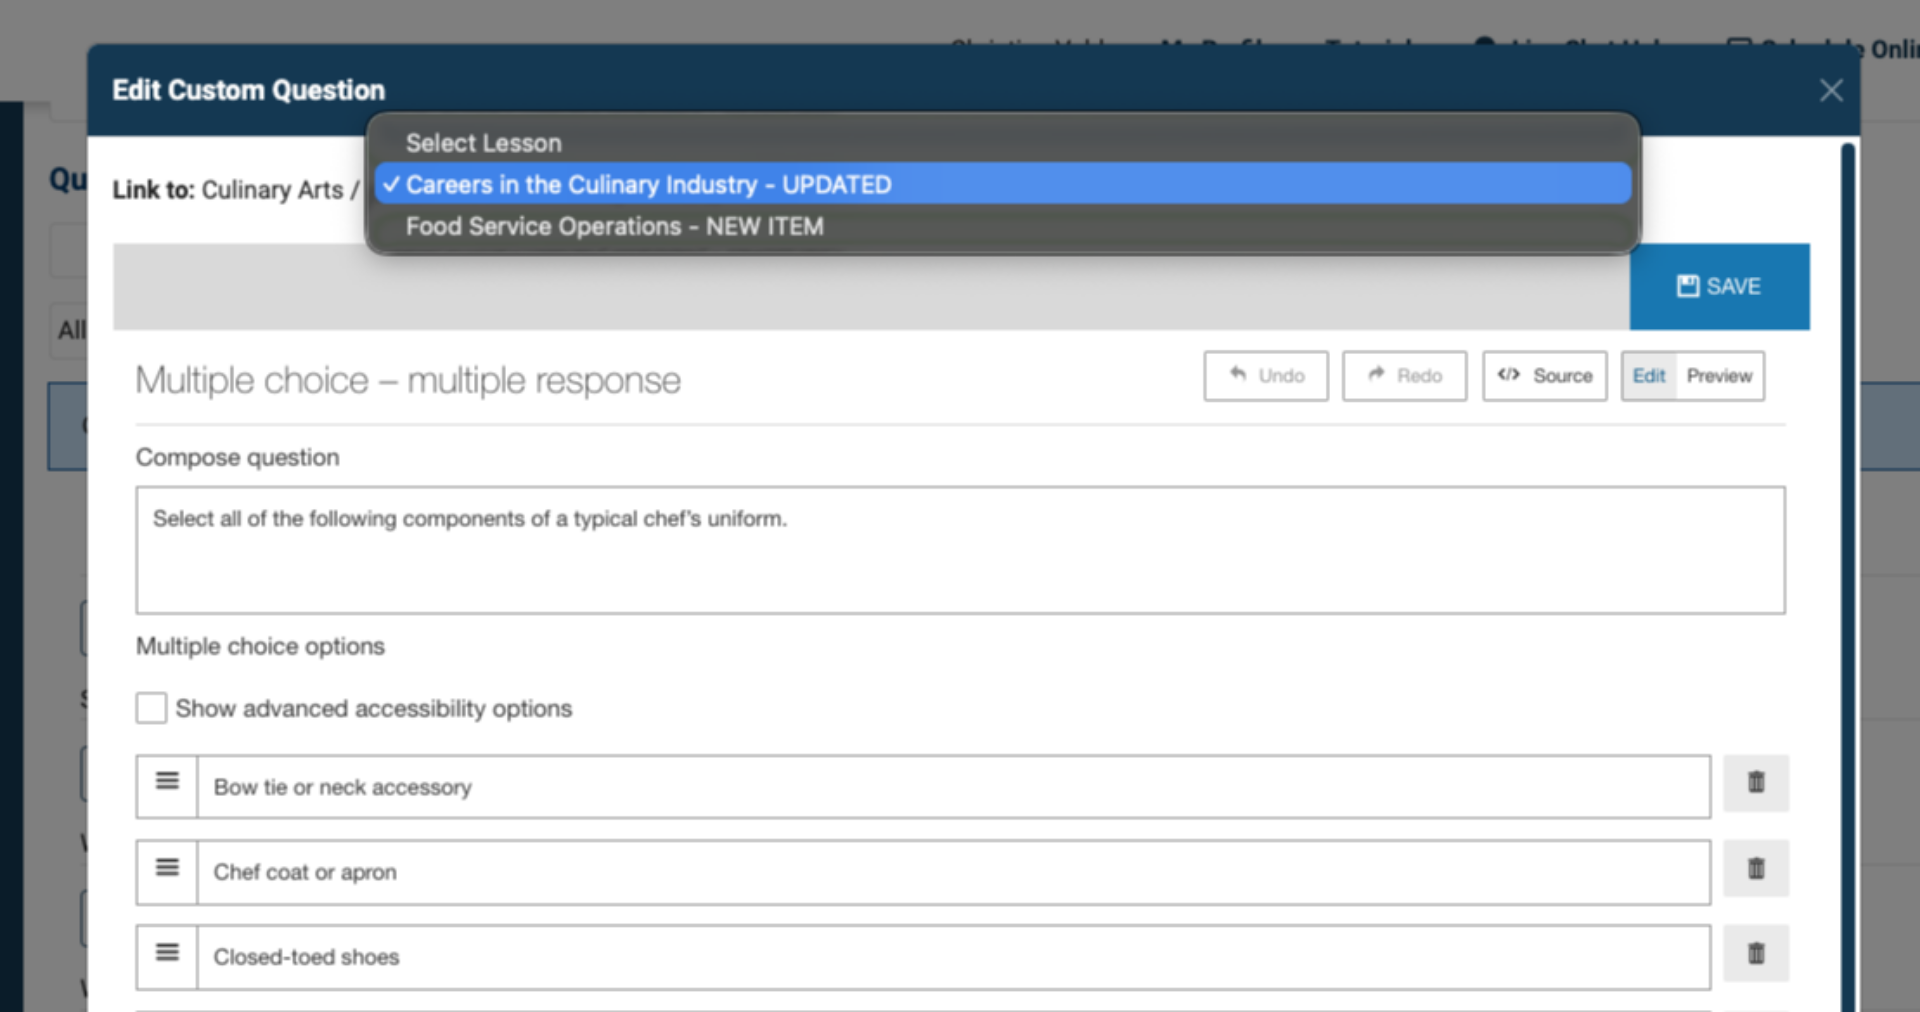The width and height of the screenshot is (1920, 1012).
Task: Click the Undo arrow button
Action: point(1265,376)
